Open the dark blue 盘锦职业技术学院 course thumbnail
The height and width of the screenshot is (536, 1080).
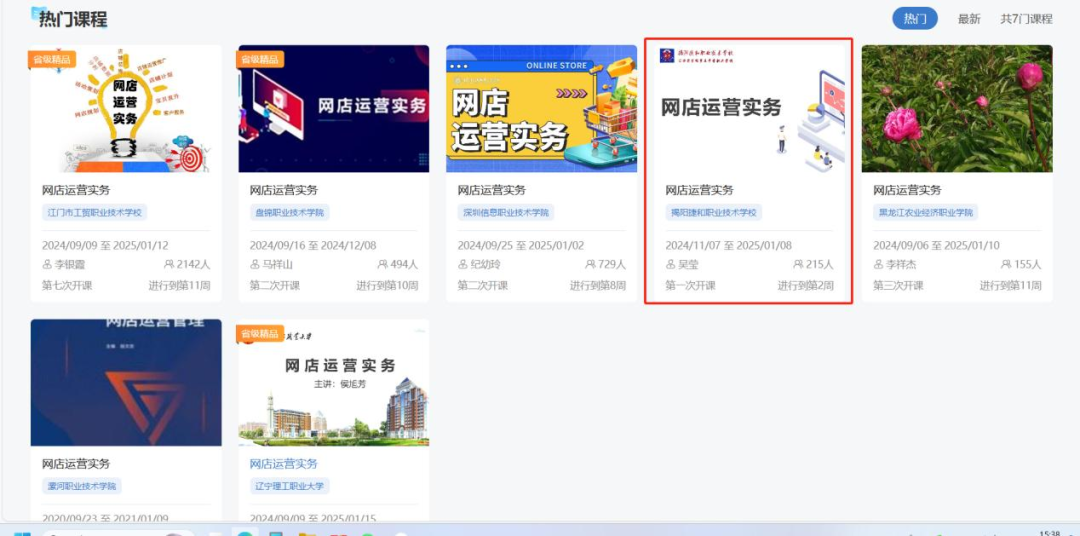click(x=333, y=109)
